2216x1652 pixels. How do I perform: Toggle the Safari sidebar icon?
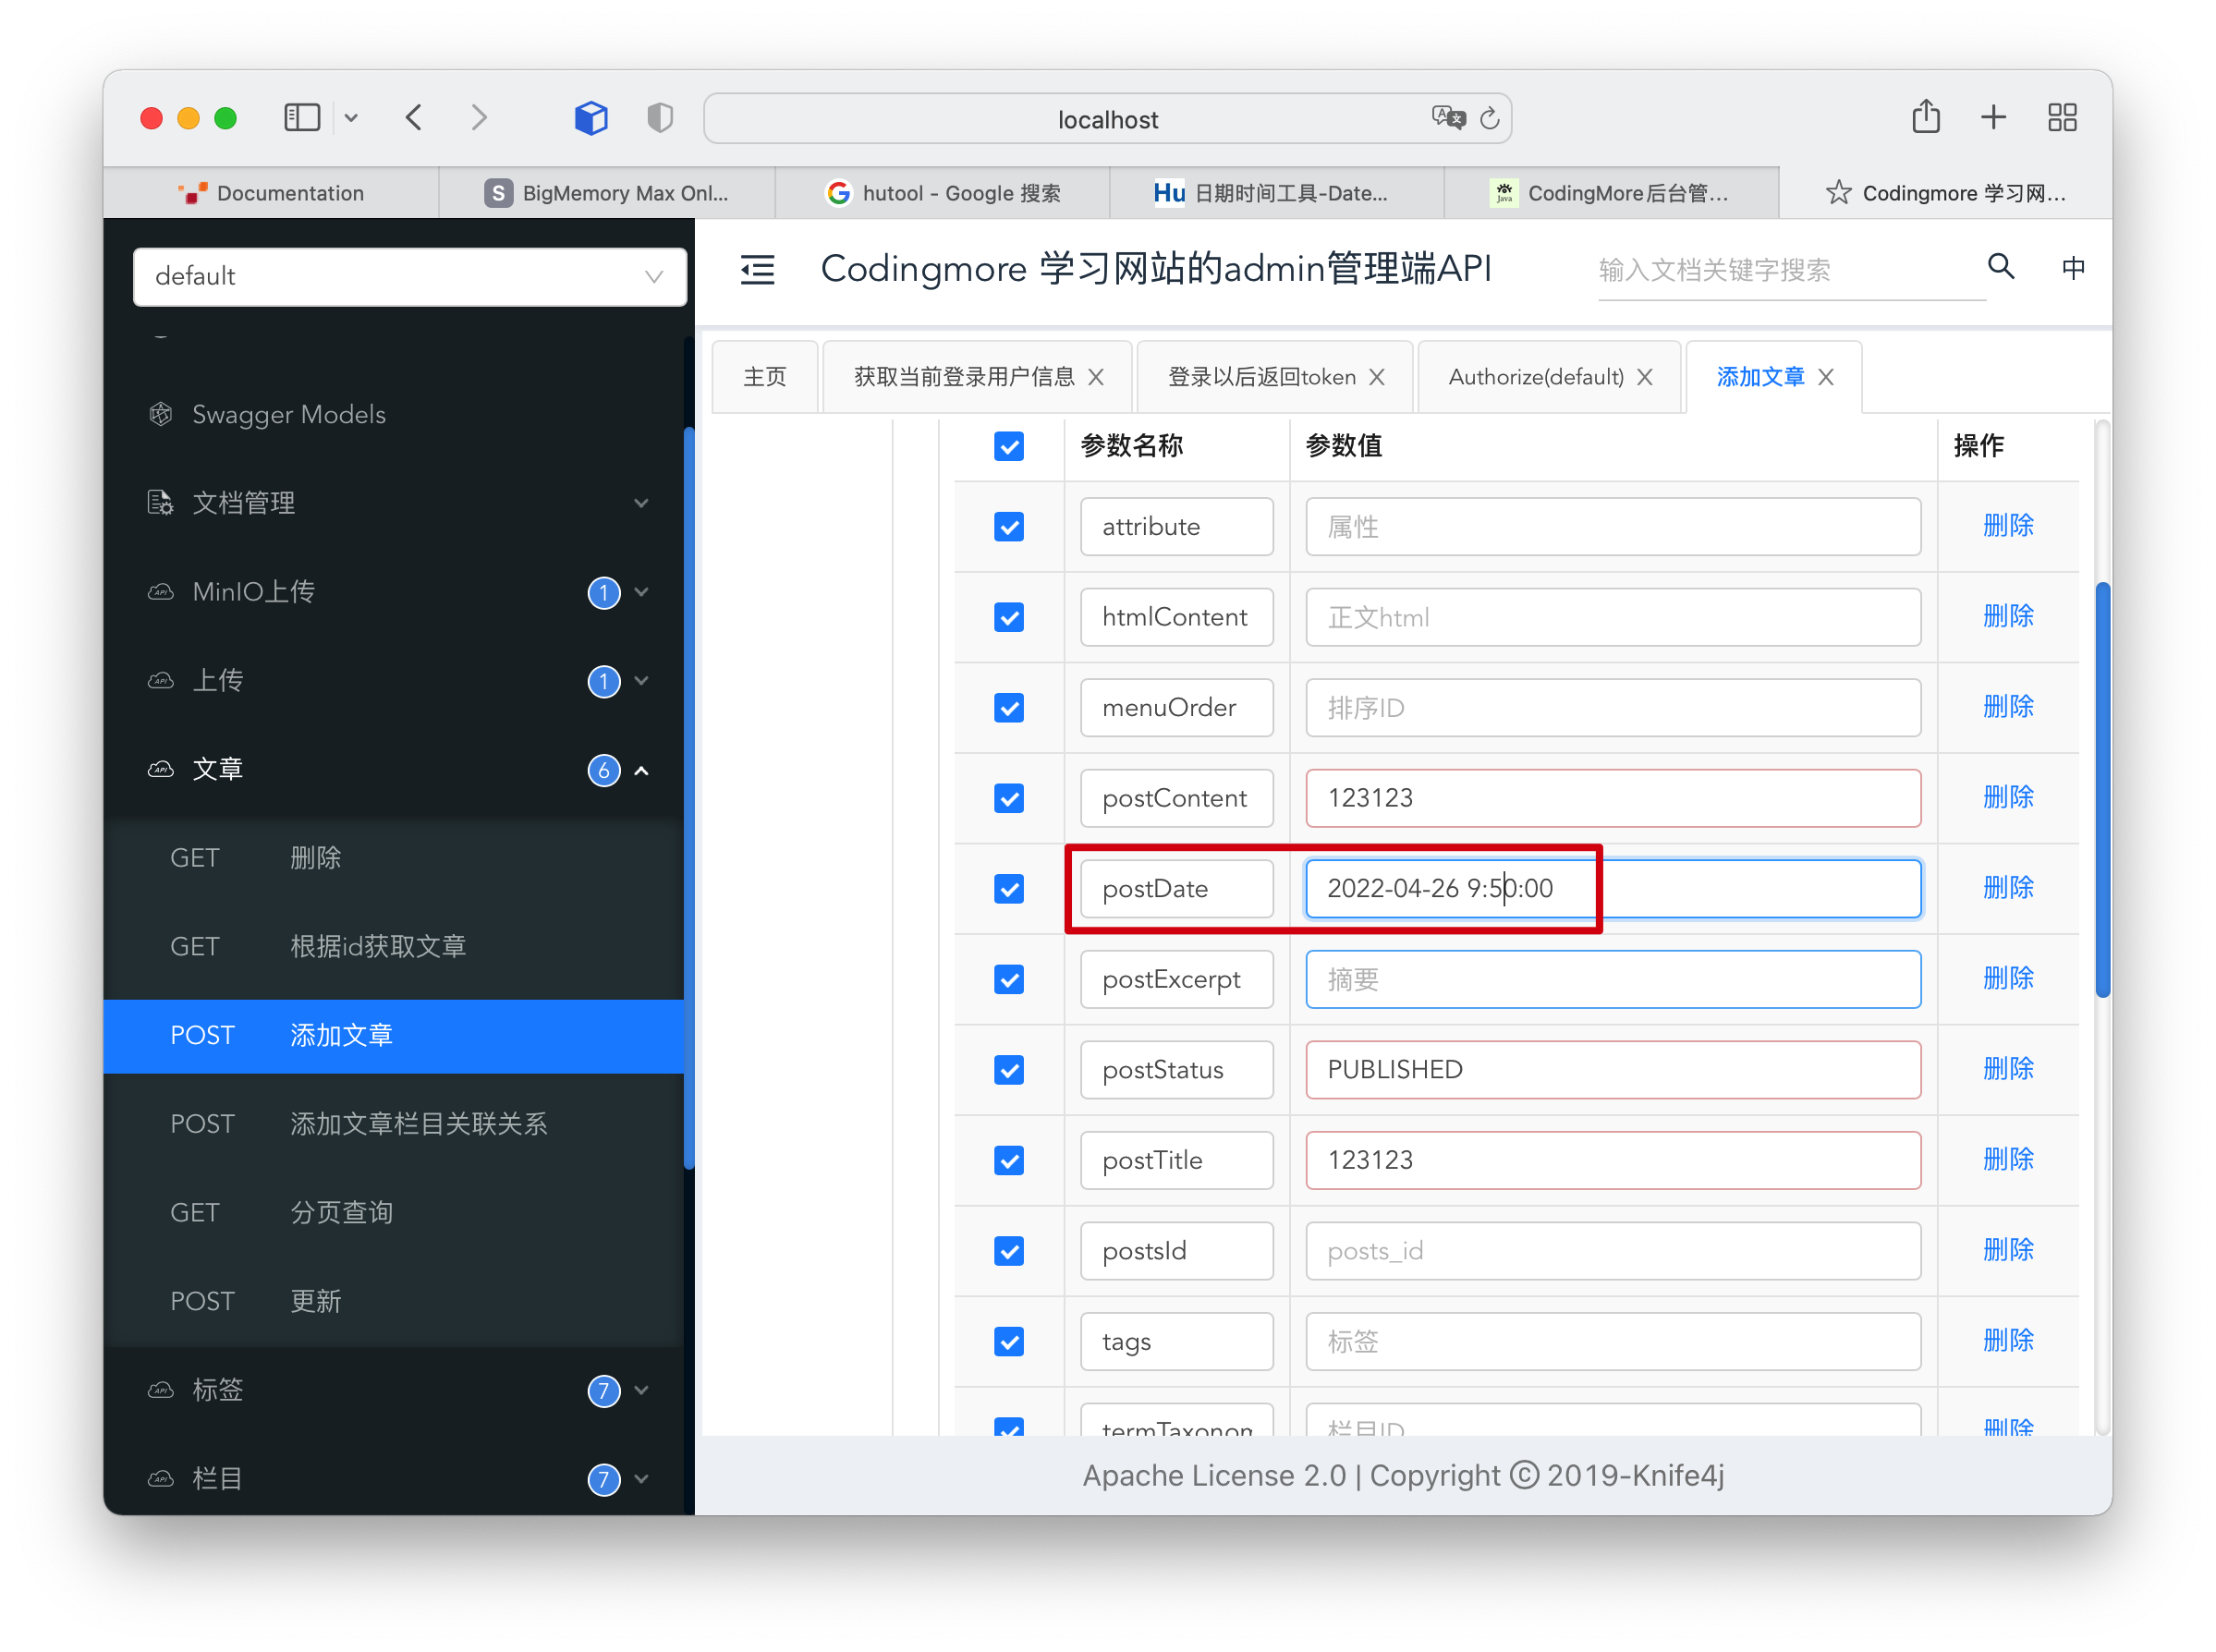[302, 118]
